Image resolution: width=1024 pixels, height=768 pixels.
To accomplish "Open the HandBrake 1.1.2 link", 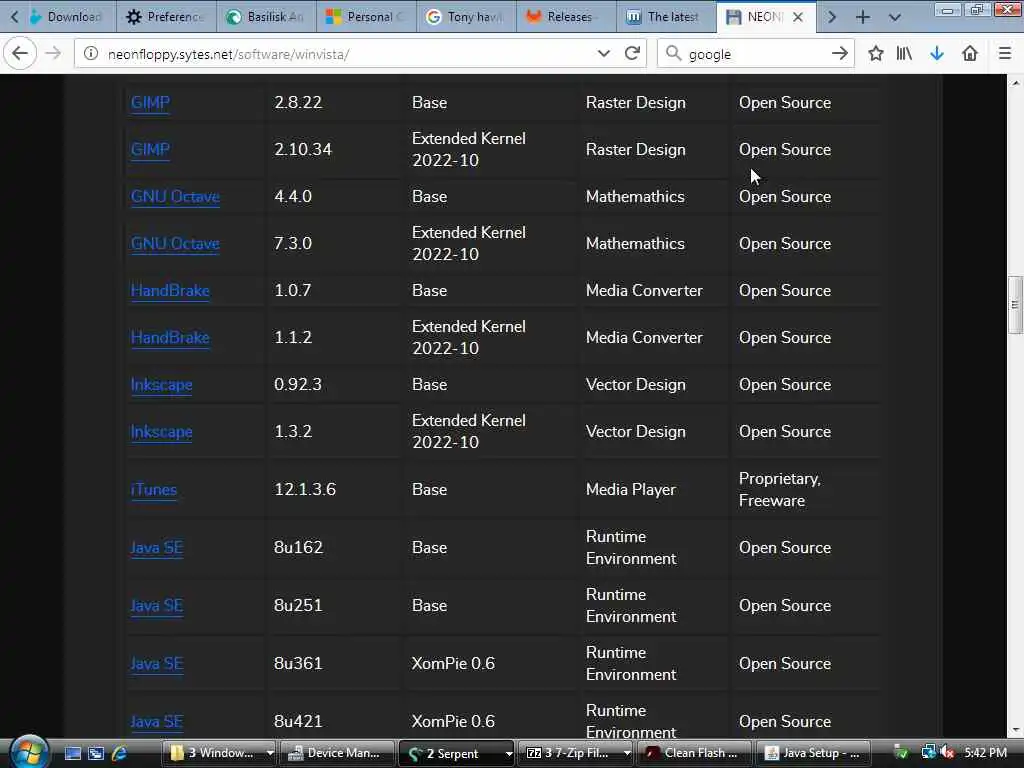I will [x=170, y=338].
